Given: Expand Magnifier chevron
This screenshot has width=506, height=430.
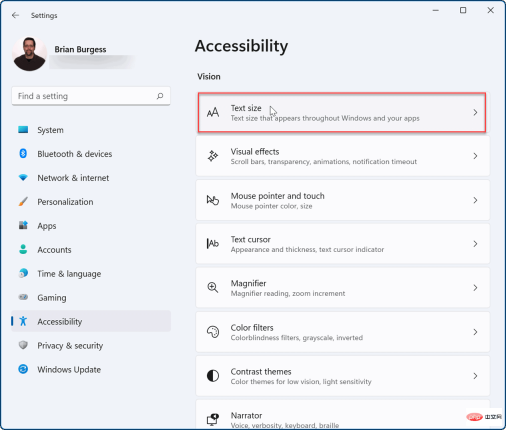Looking at the screenshot, I should [x=475, y=288].
